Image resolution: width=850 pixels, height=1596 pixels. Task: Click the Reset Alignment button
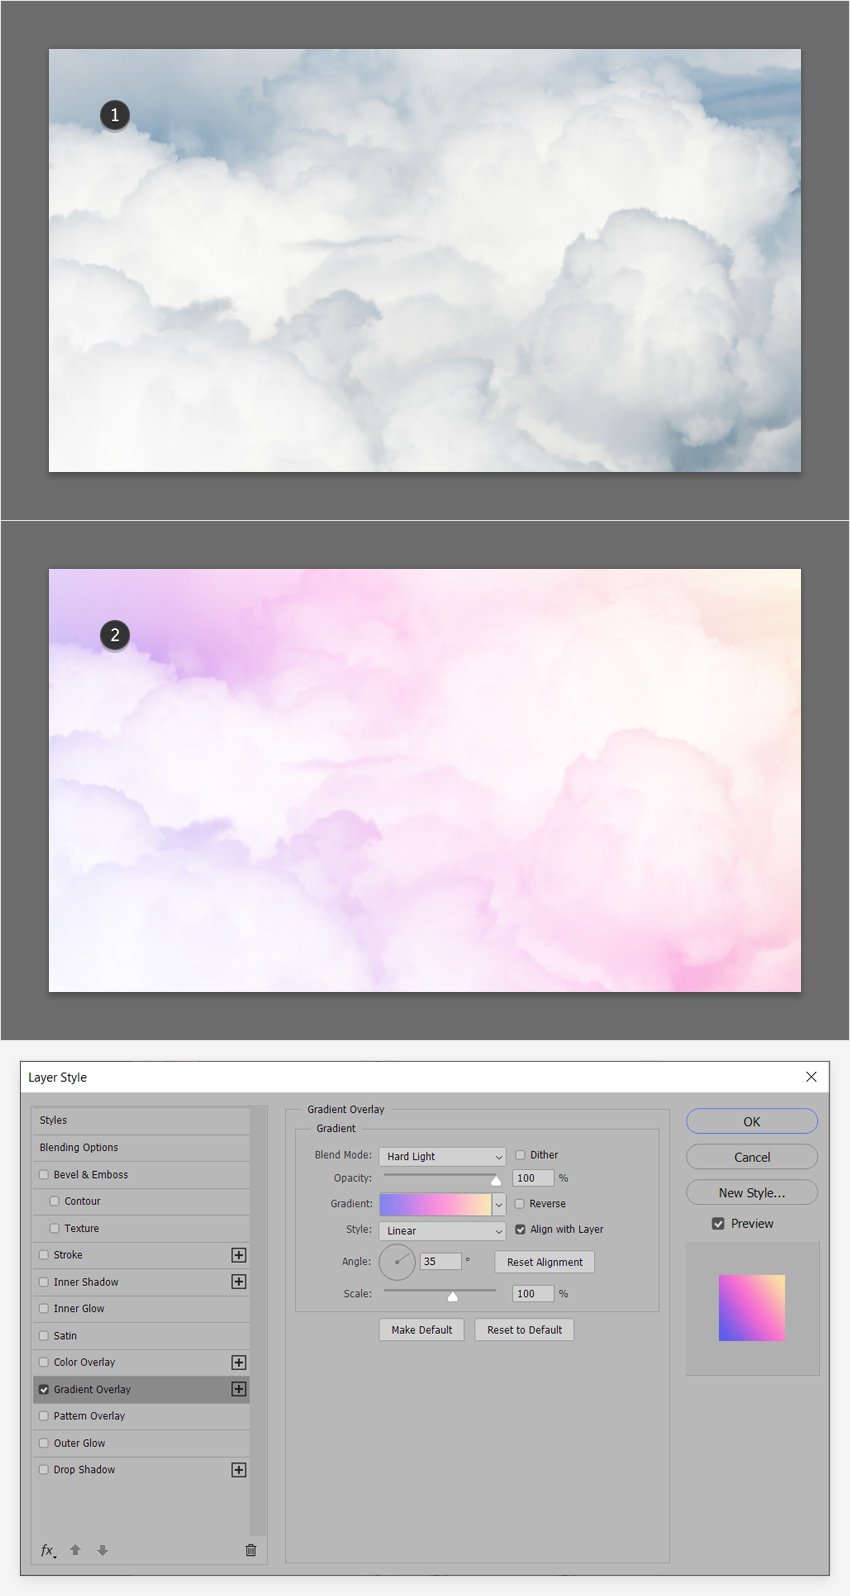click(x=545, y=1262)
